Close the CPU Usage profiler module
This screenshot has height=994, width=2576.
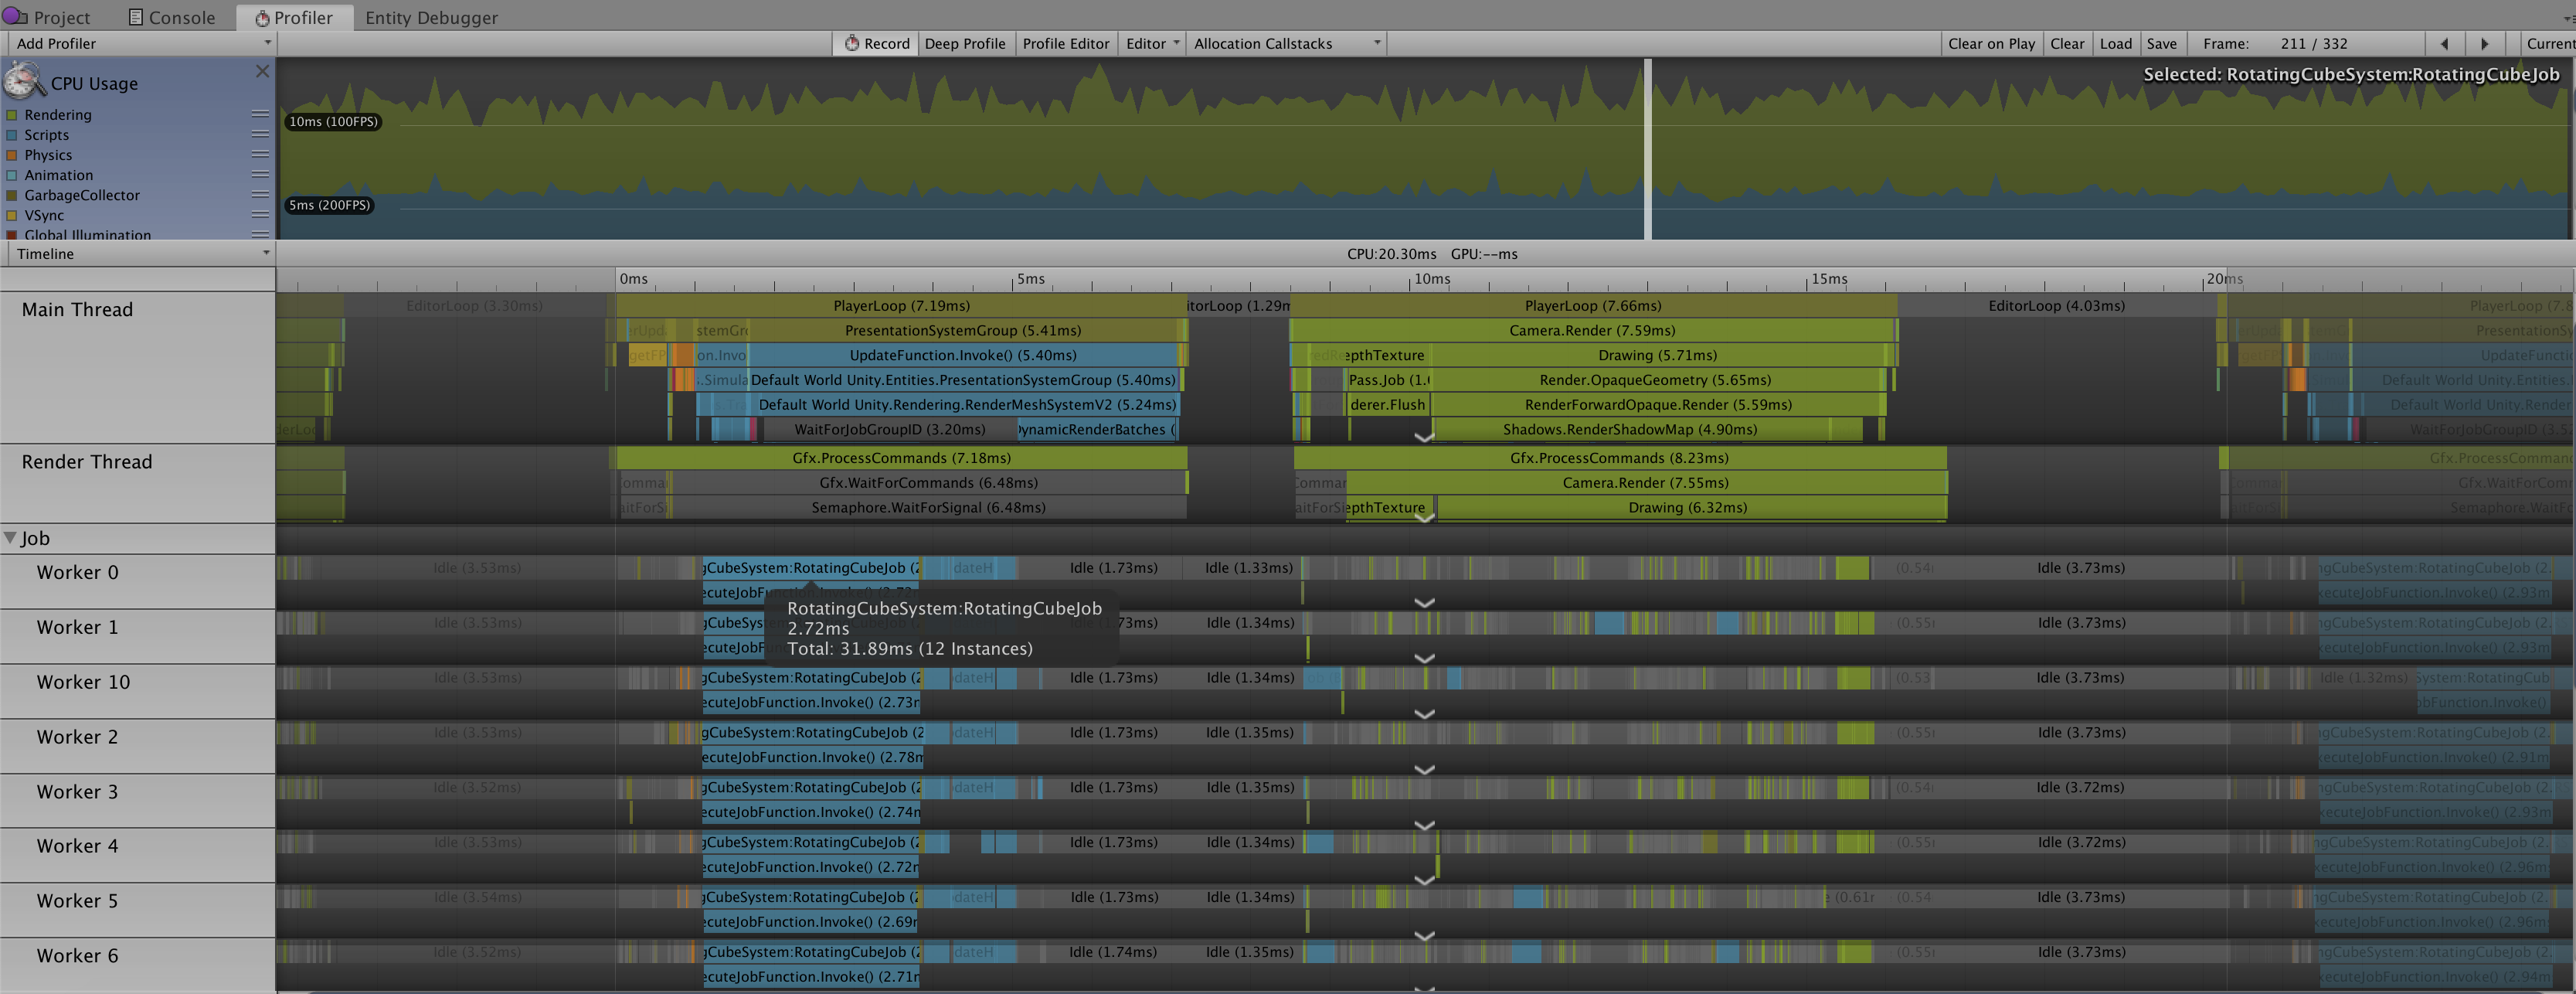tap(262, 71)
